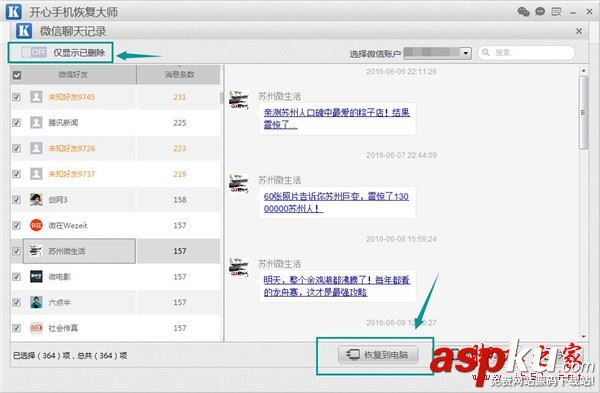This screenshot has width=600, height=393.
Task: Select the 未知好友9745 contact avatar
Action: tap(36, 97)
